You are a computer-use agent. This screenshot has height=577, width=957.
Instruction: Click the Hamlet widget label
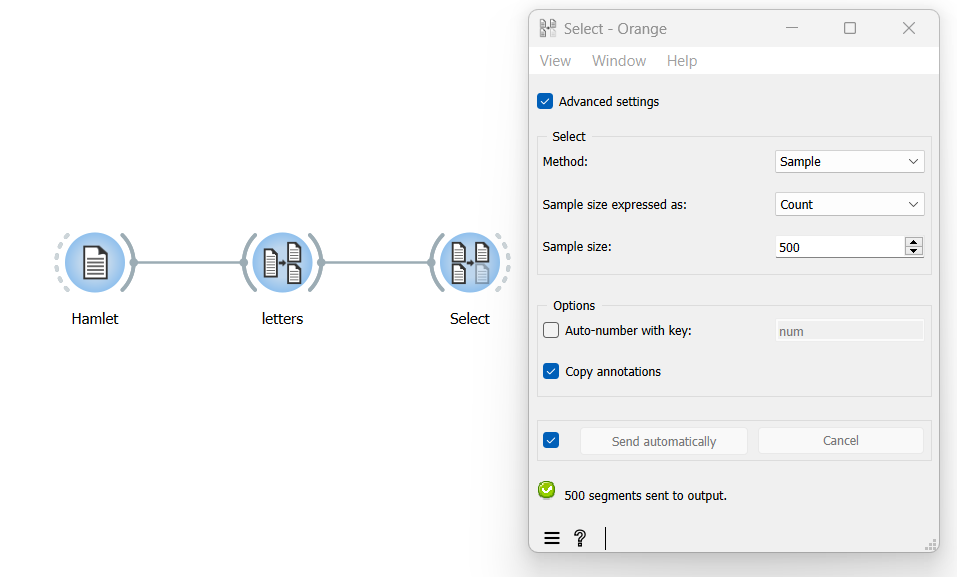(95, 319)
